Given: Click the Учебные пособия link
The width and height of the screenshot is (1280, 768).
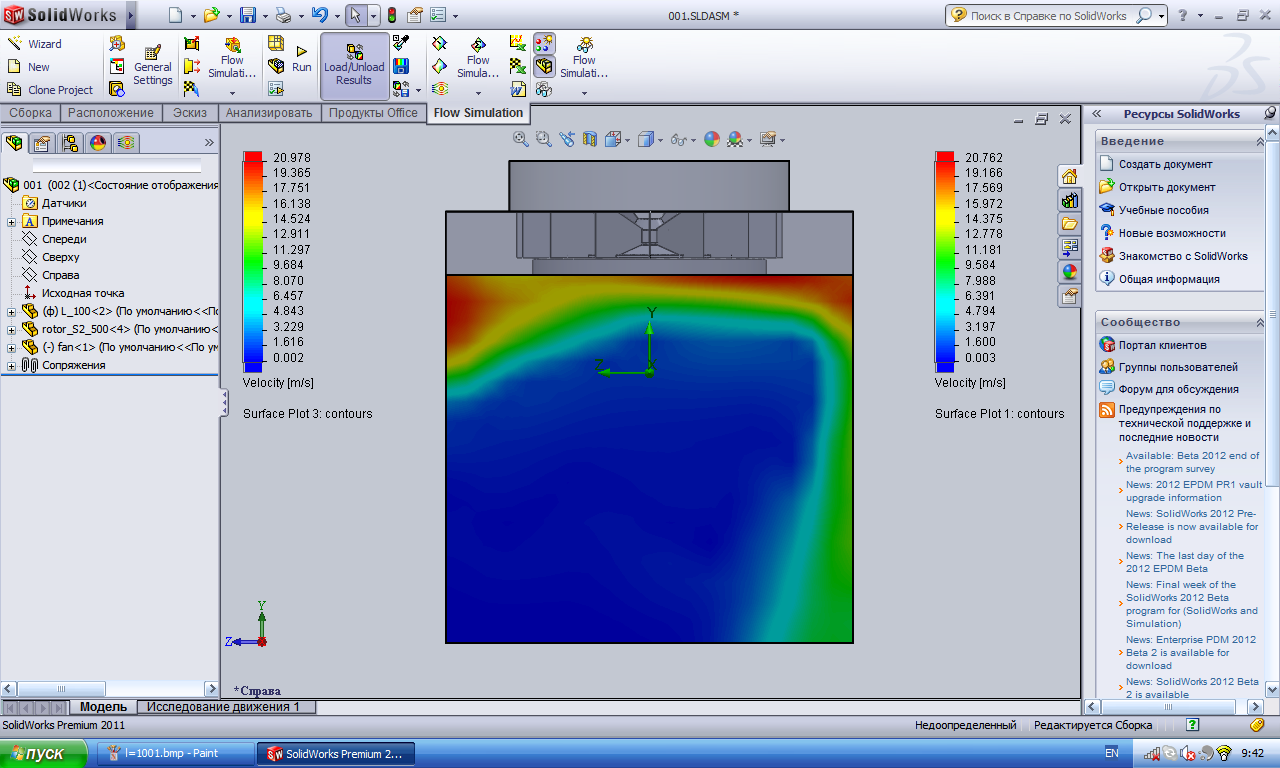Looking at the screenshot, I should click(1163, 210).
